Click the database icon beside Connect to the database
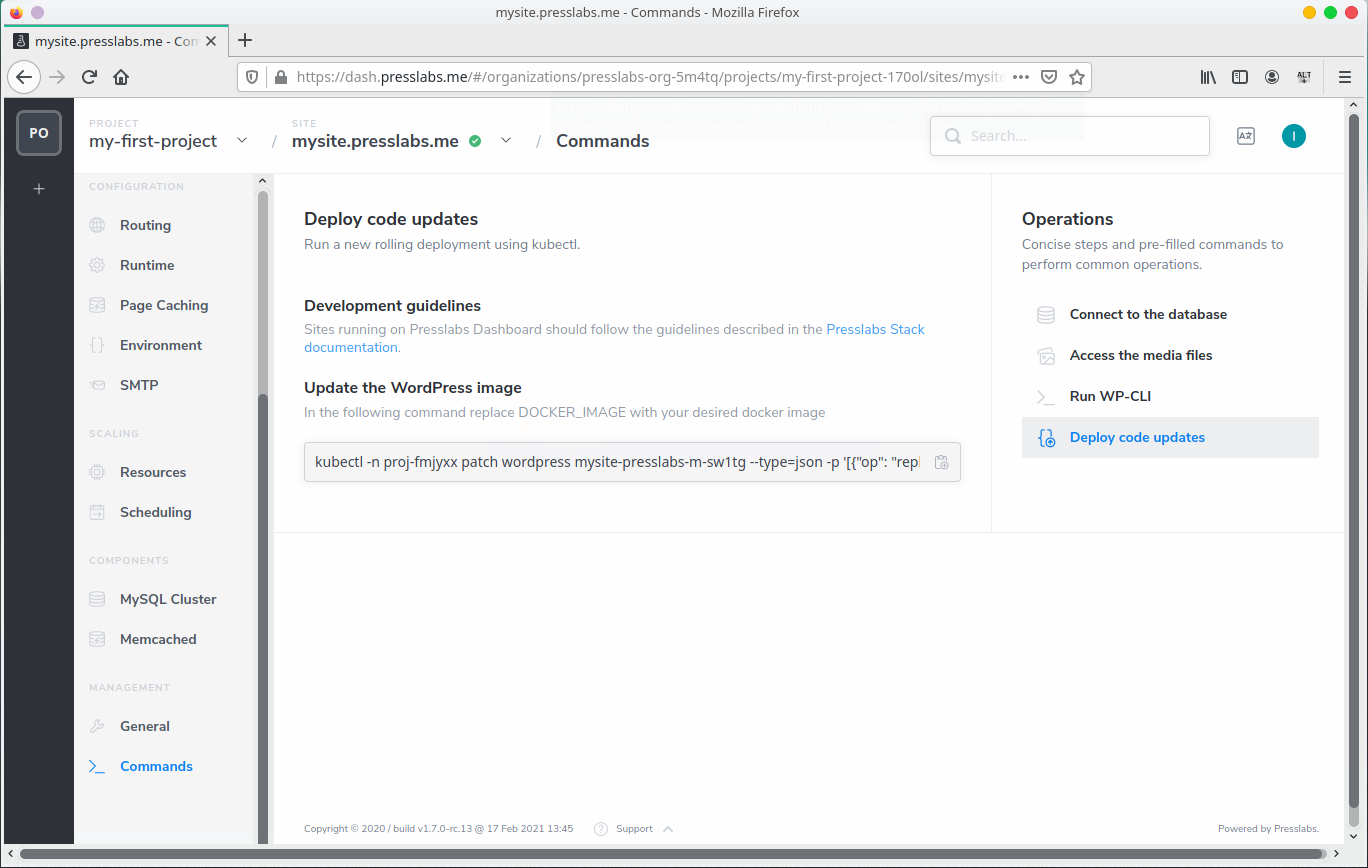 1046,314
